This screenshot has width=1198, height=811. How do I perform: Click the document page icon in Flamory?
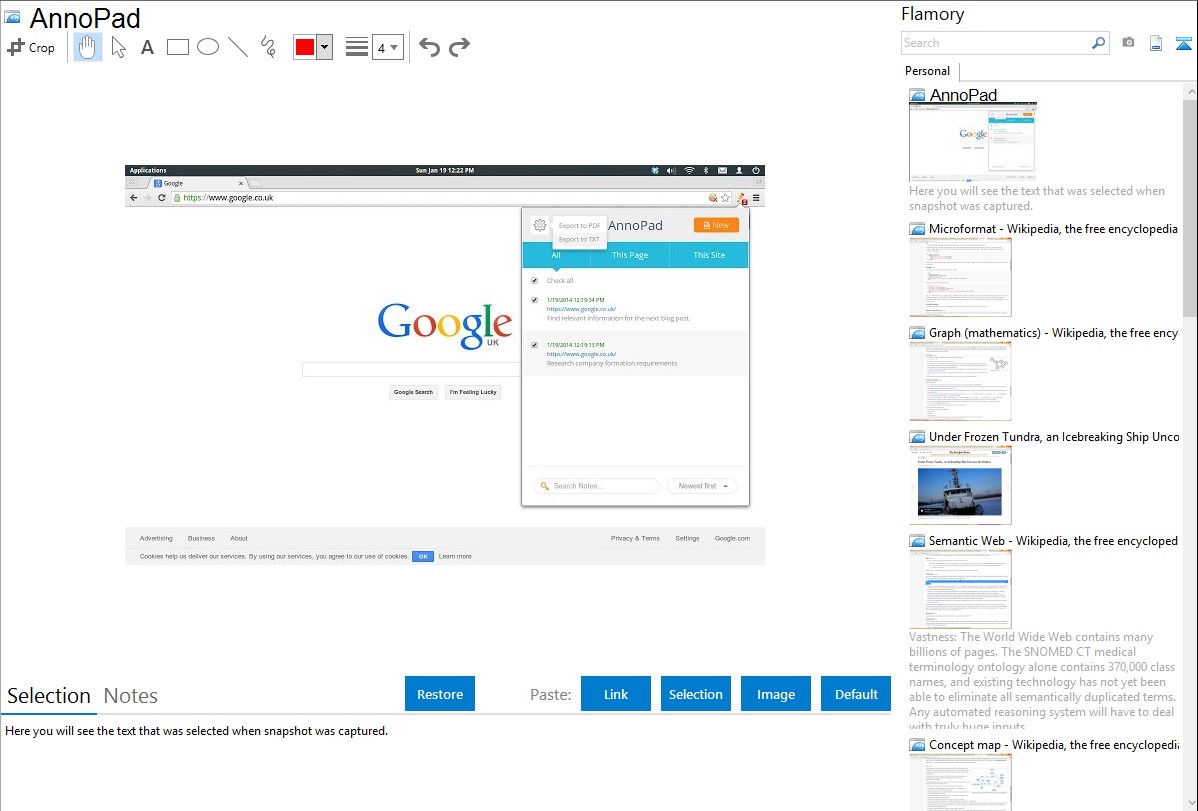coord(1156,43)
